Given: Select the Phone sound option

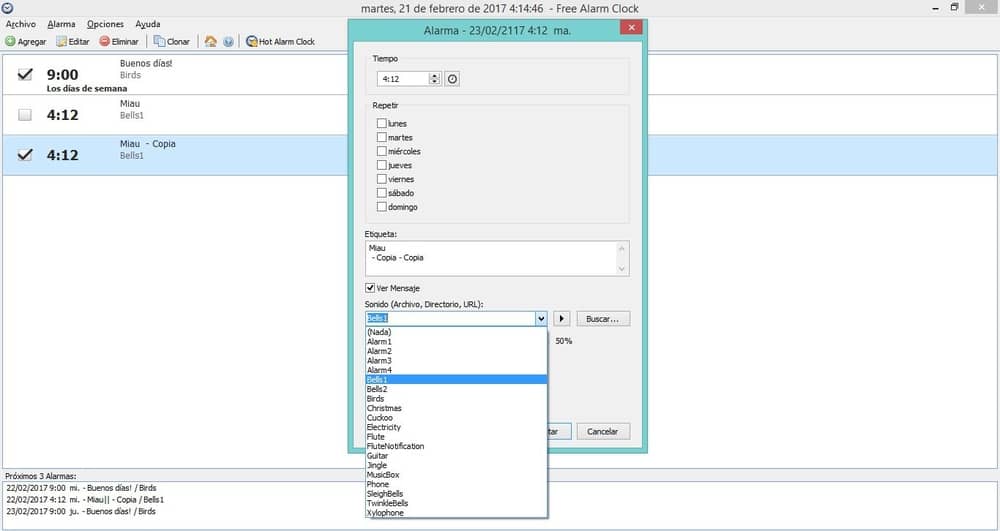Looking at the screenshot, I should point(456,484).
